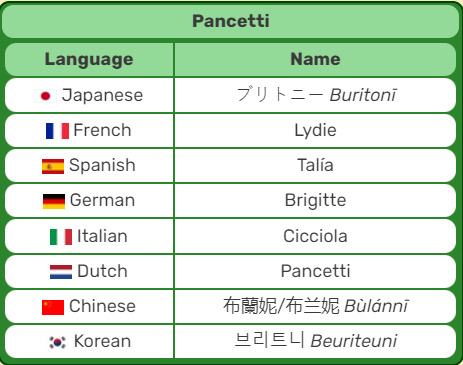Select the German name Brigitte
The image size is (463, 365).
coord(315,201)
